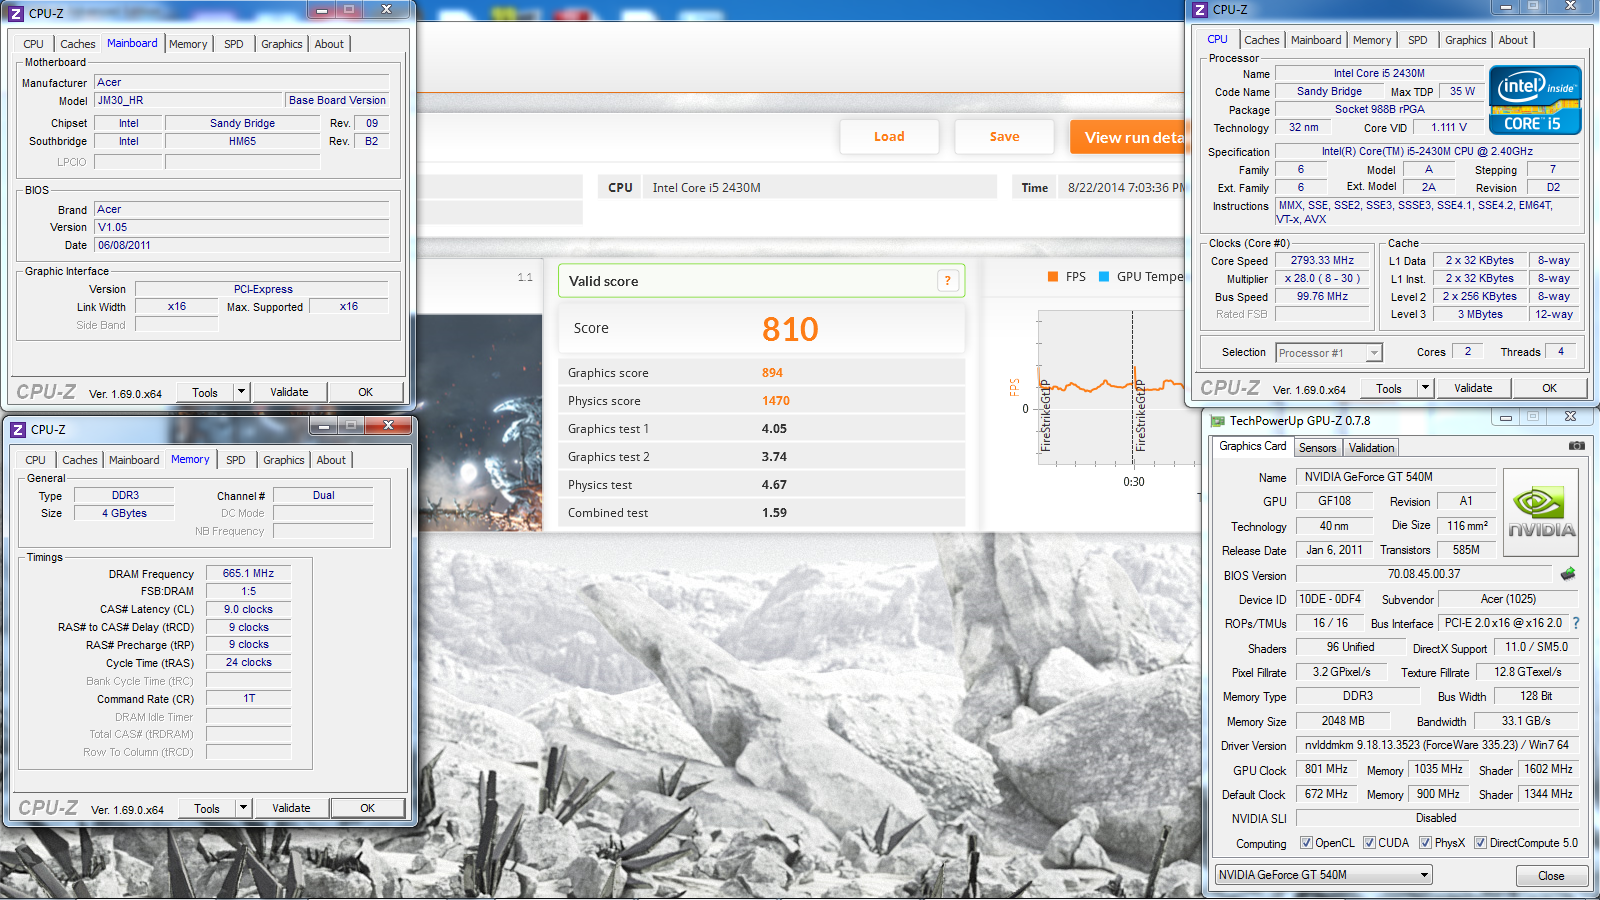1600x900 pixels.
Task: Click the Memory Size value 4 GBytes
Action: click(124, 513)
